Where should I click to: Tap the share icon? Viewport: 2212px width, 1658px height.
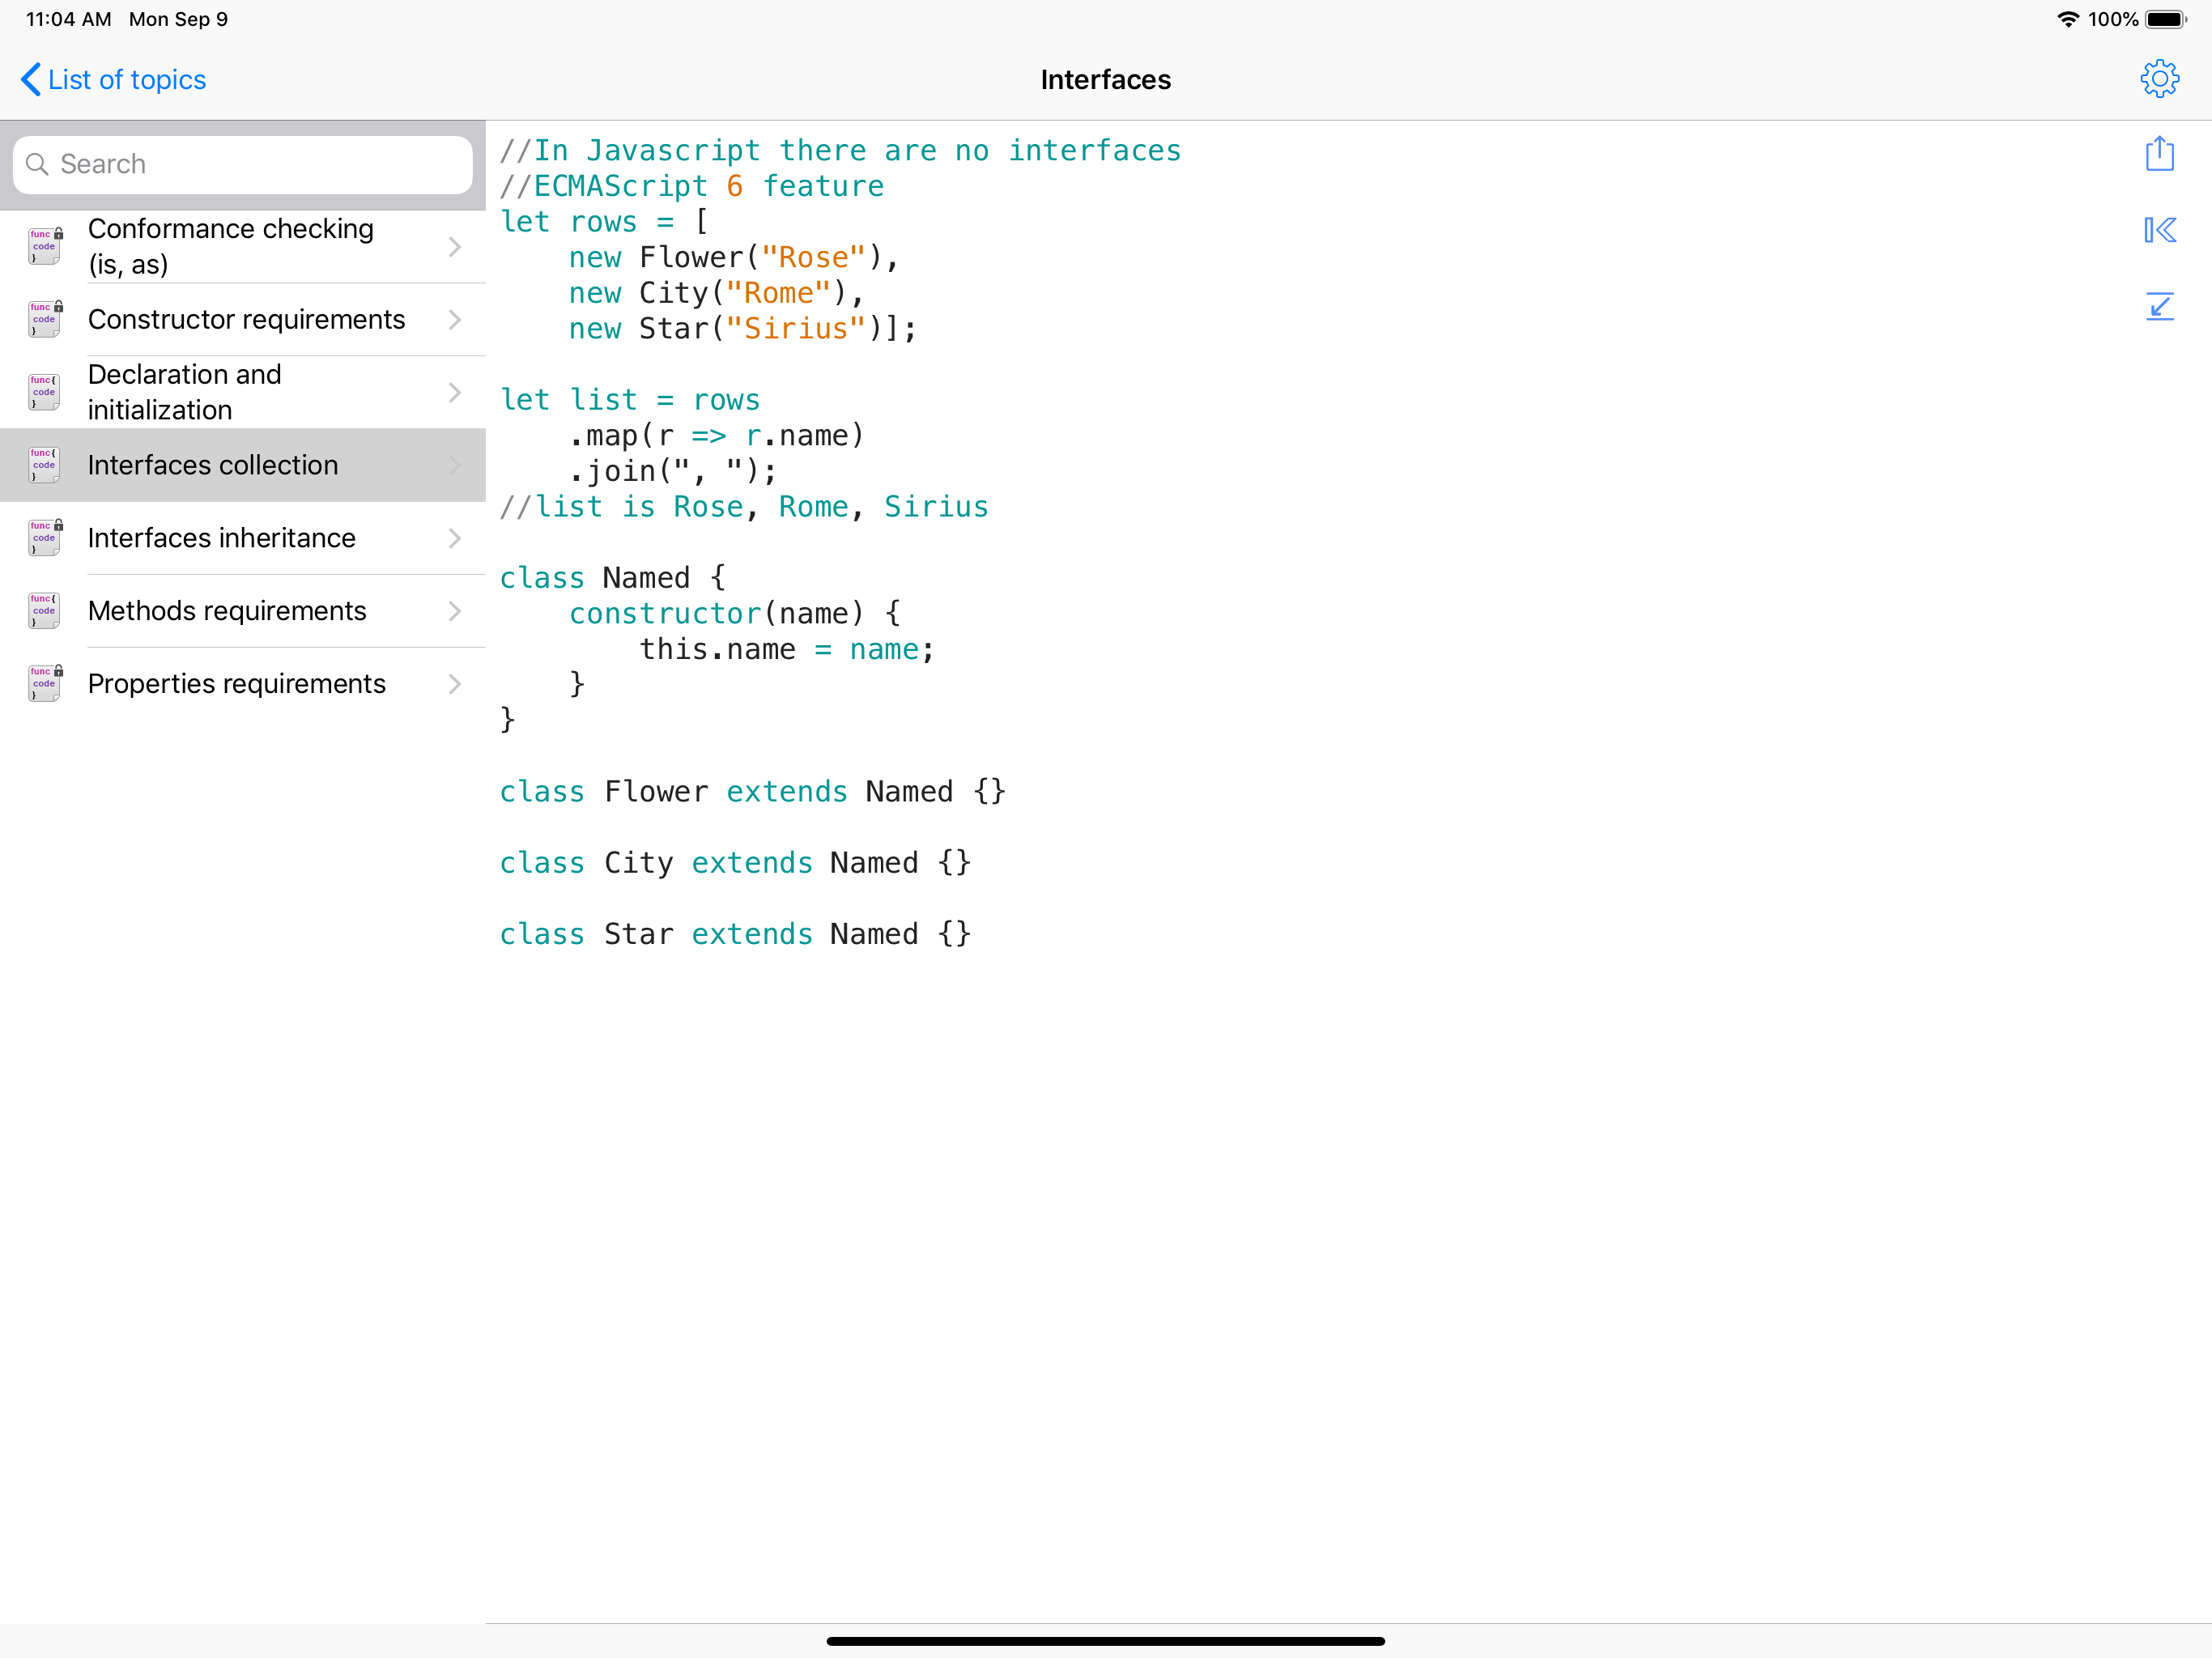pyautogui.click(x=2159, y=154)
